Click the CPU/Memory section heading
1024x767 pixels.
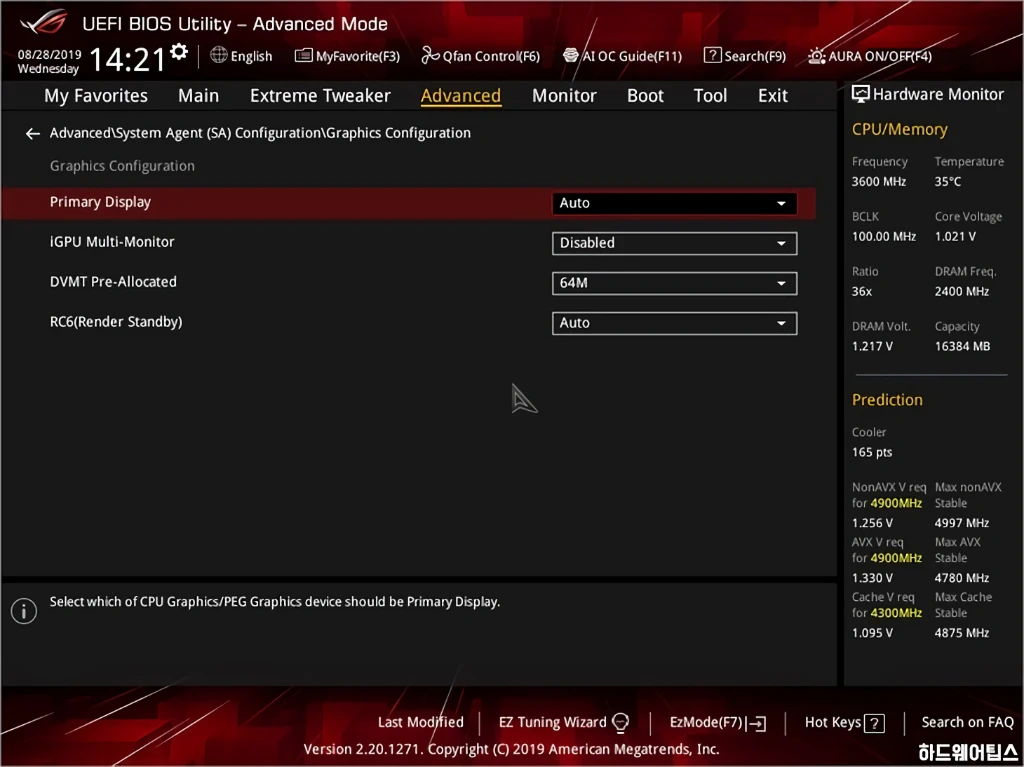point(899,129)
